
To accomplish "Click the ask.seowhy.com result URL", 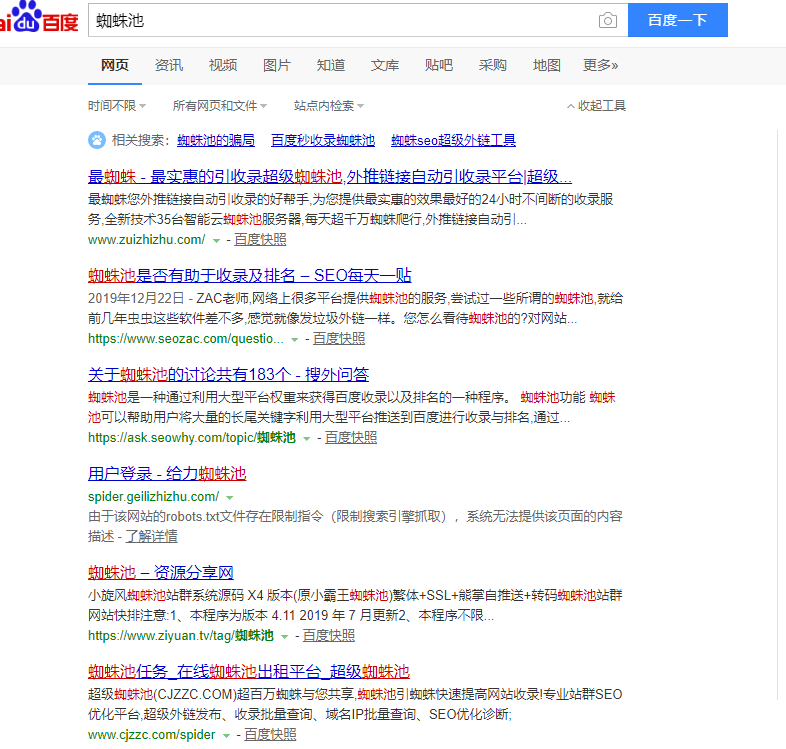I will coord(192,438).
